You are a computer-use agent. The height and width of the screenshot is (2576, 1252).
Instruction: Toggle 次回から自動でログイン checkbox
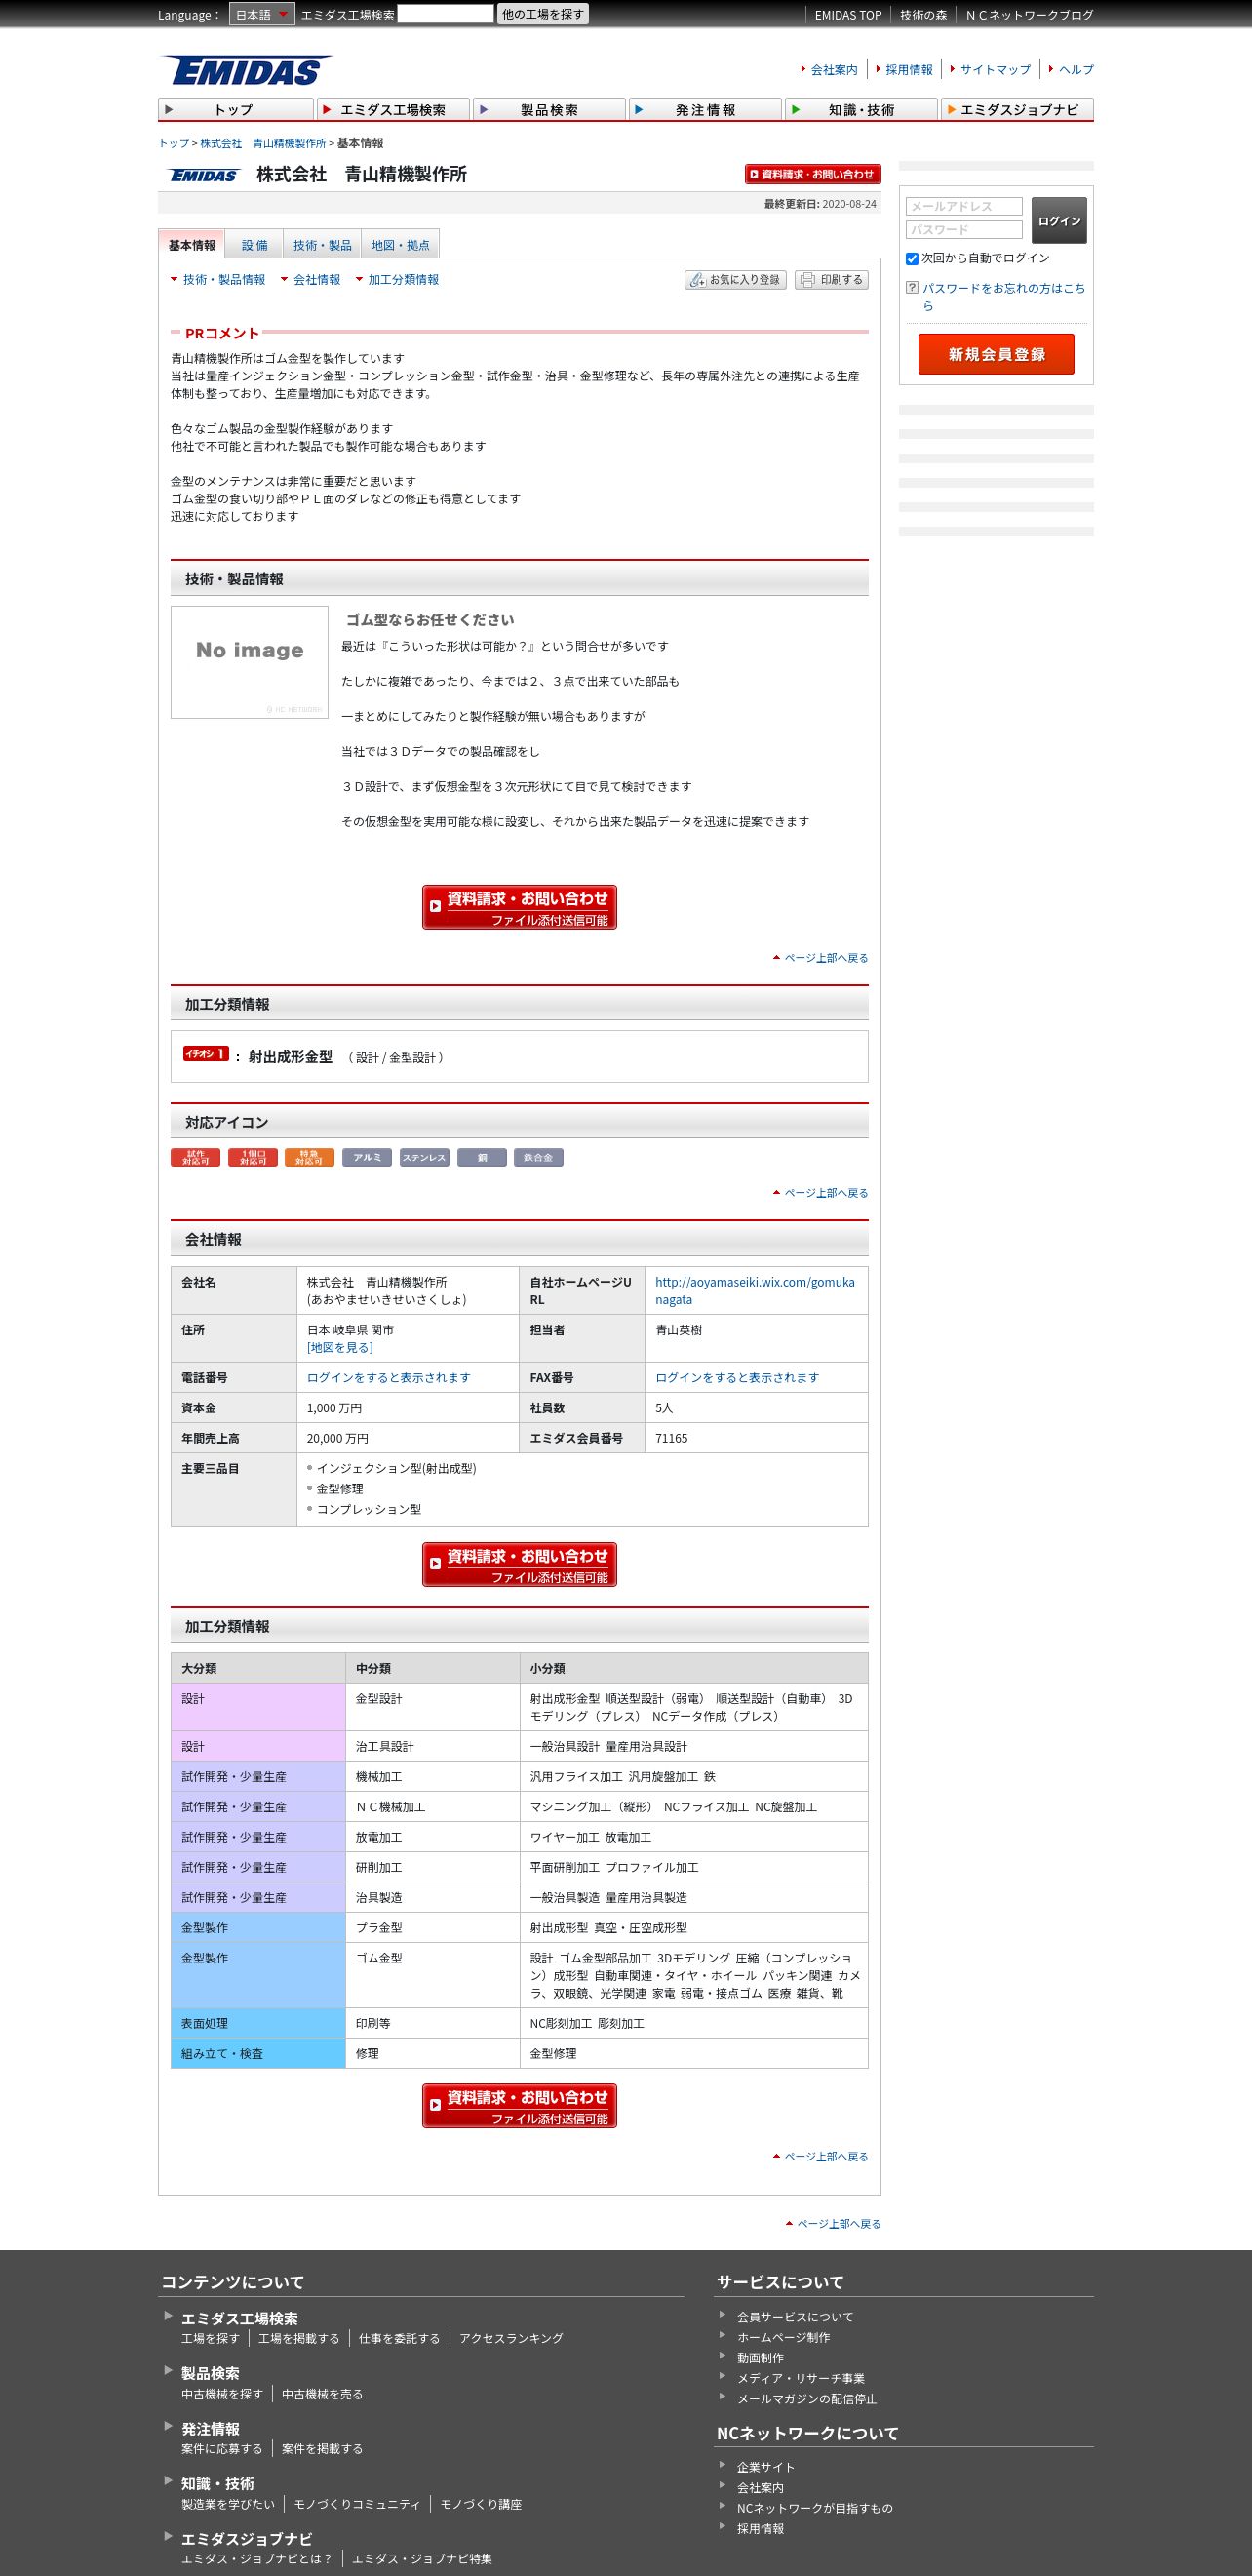pos(912,259)
